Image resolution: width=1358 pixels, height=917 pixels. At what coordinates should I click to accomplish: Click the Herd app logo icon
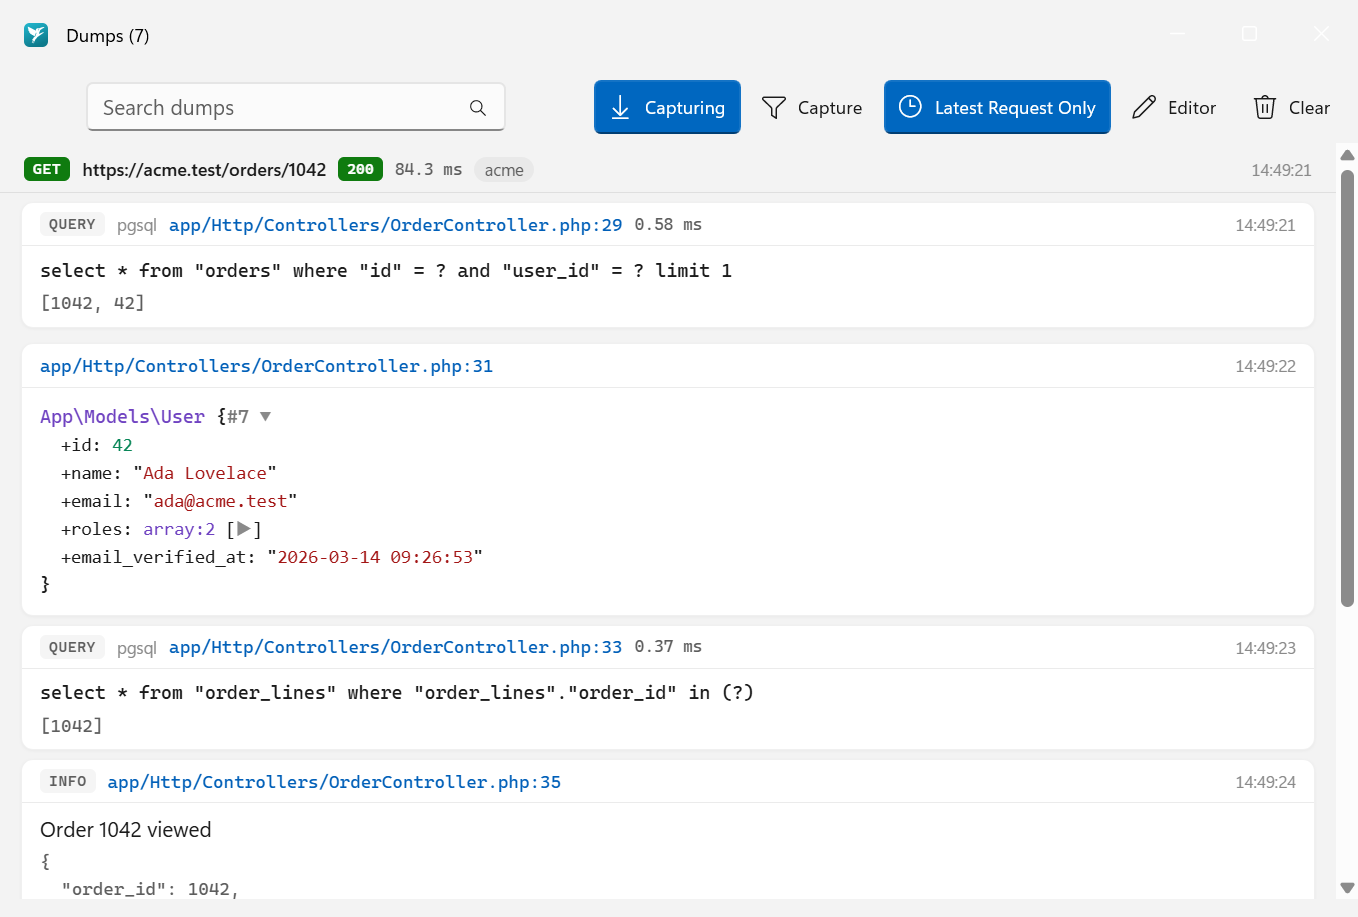(x=36, y=35)
